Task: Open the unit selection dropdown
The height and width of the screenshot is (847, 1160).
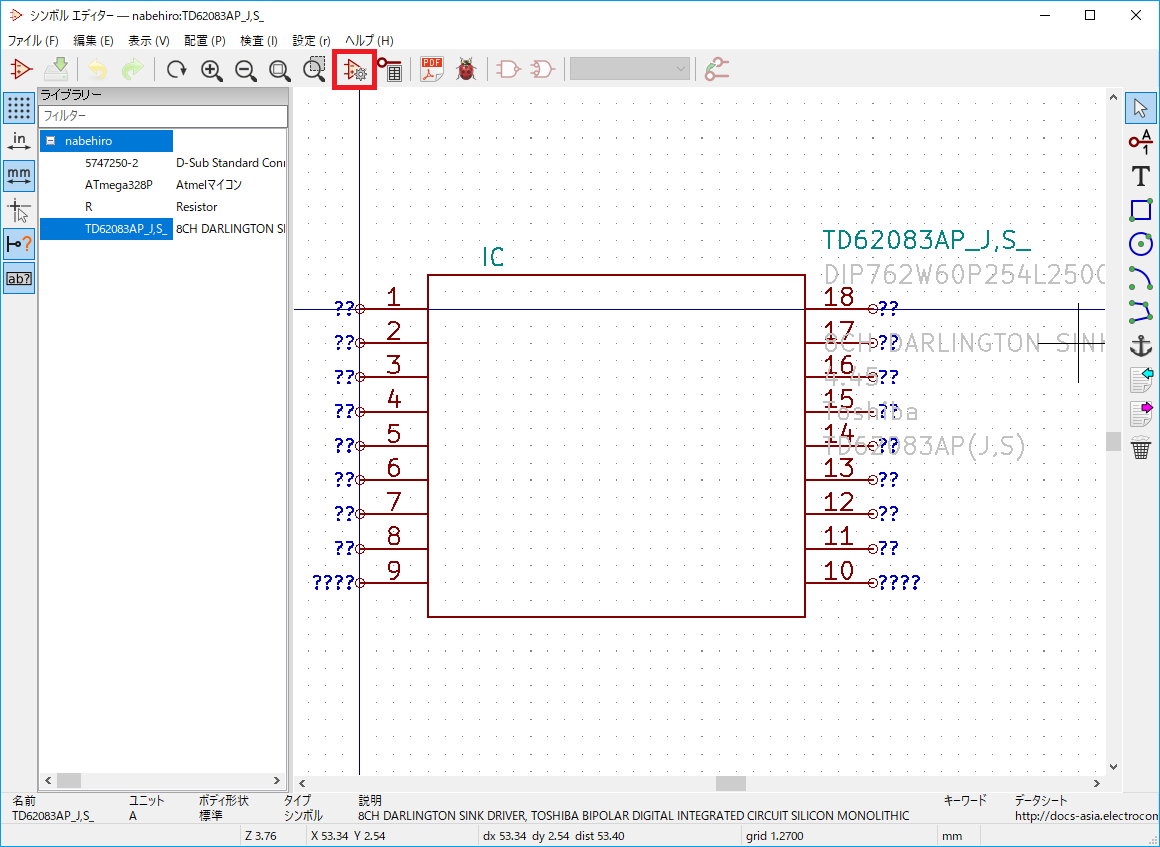Action: coord(630,70)
